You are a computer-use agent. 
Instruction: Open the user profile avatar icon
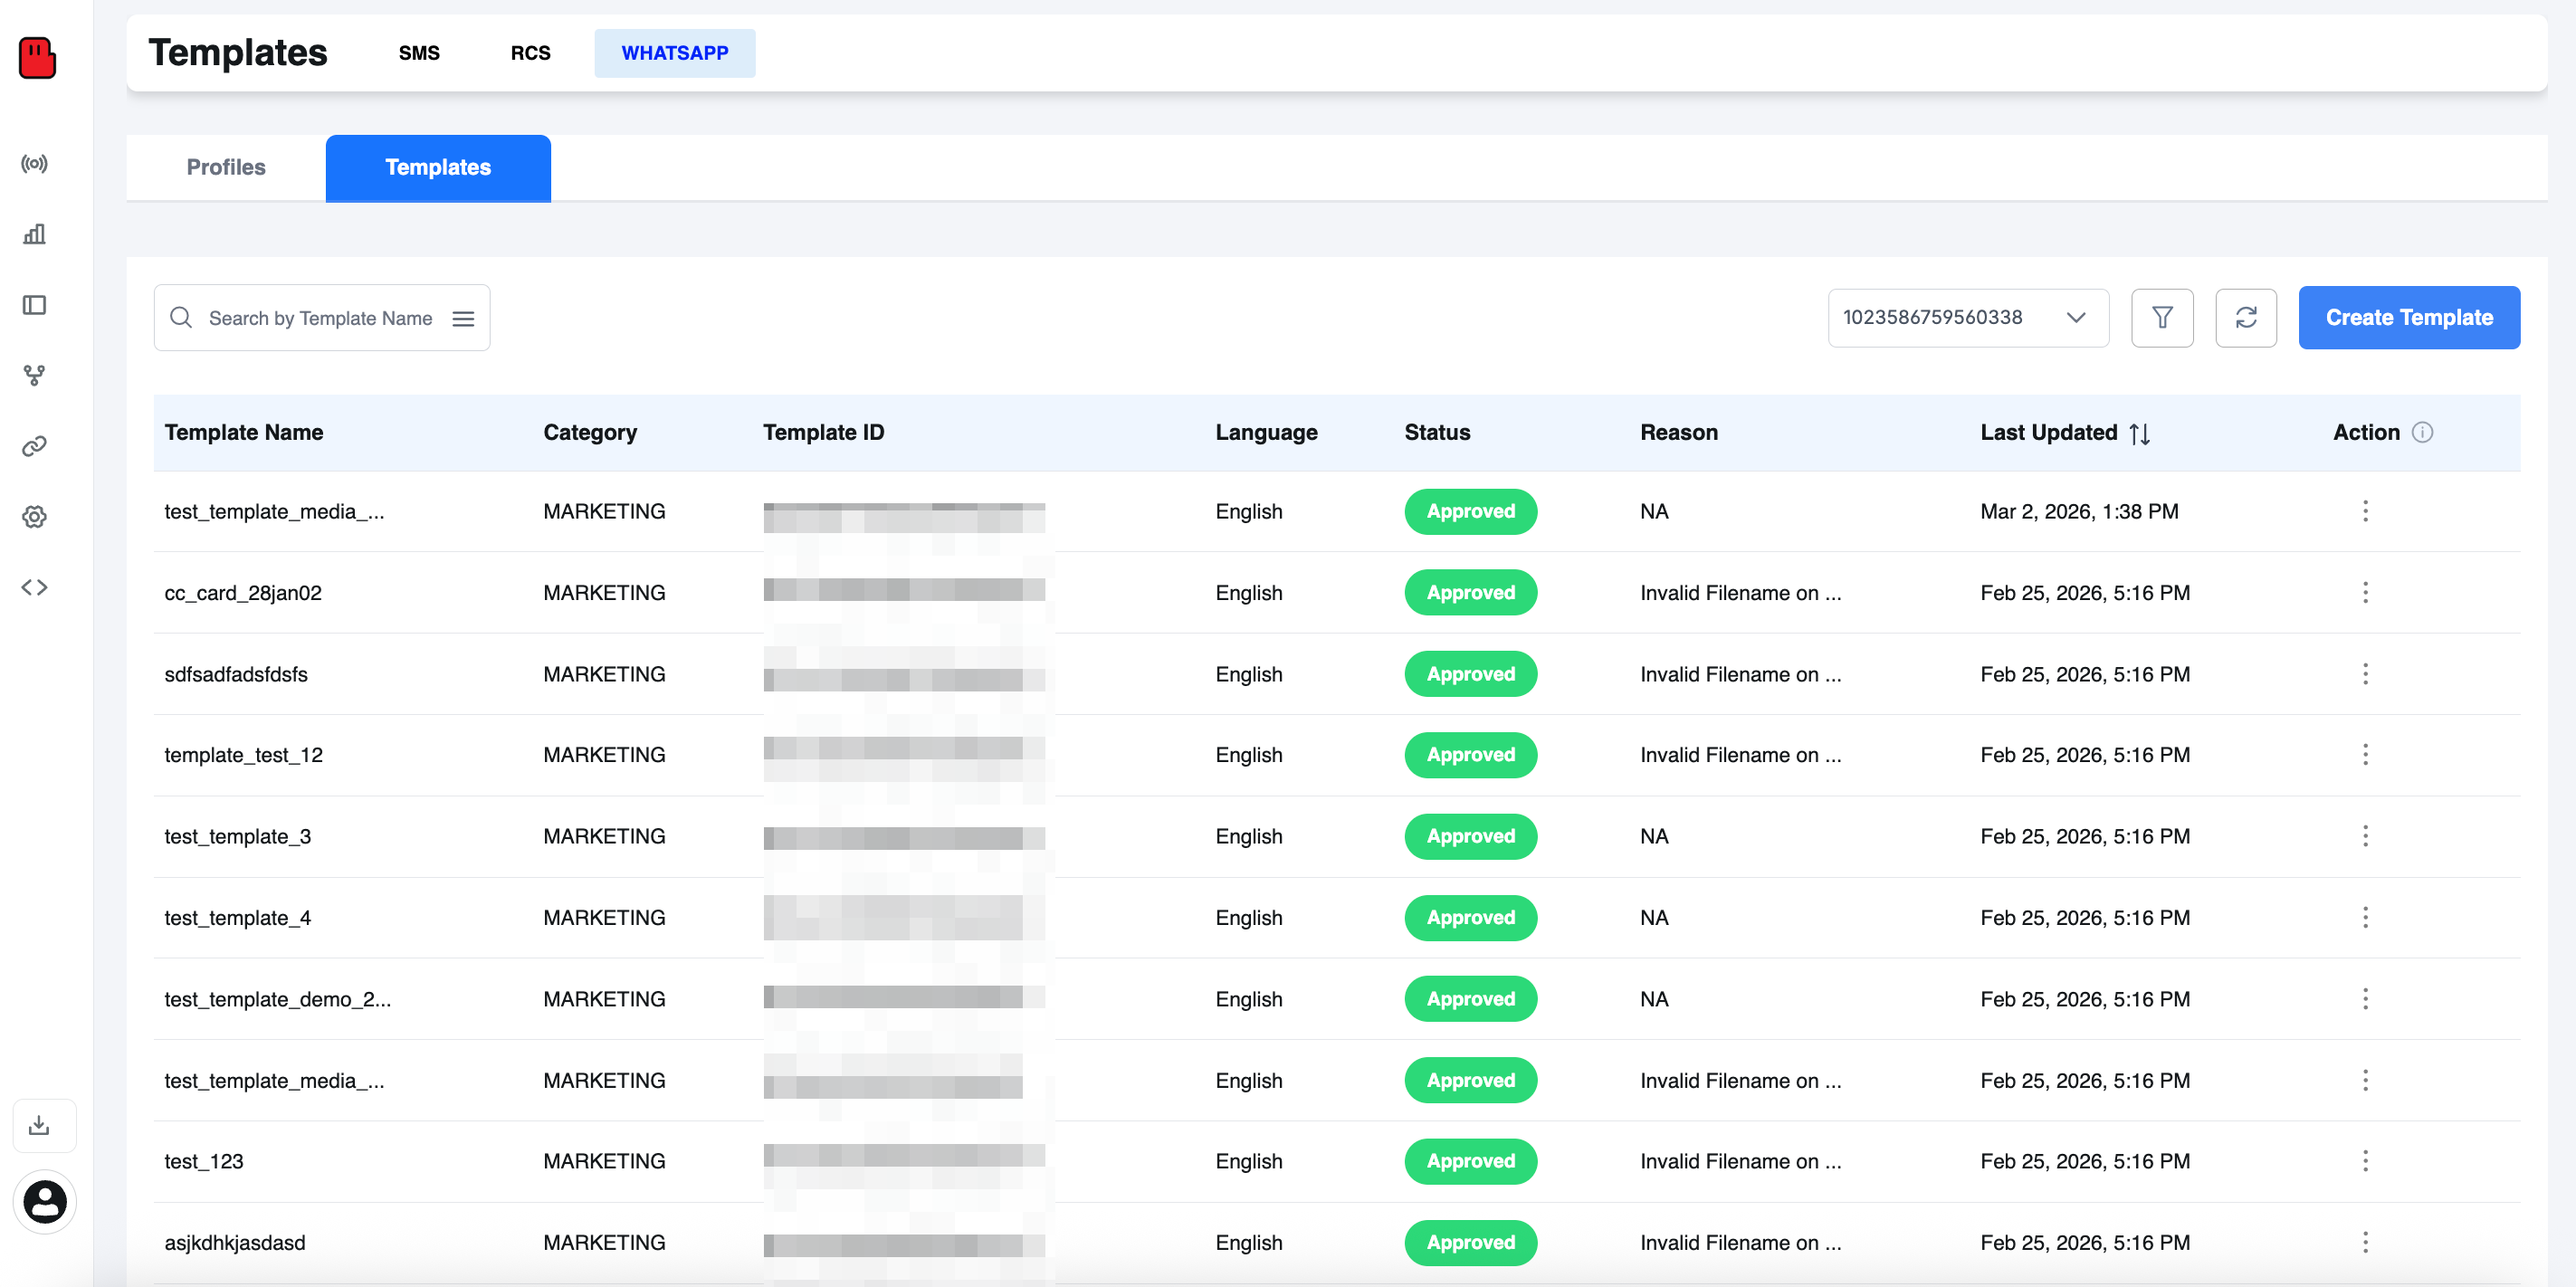[45, 1201]
